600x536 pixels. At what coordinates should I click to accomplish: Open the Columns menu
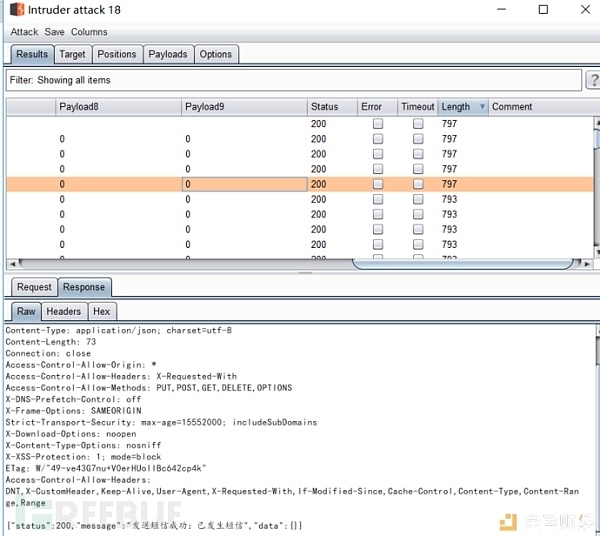click(x=89, y=32)
